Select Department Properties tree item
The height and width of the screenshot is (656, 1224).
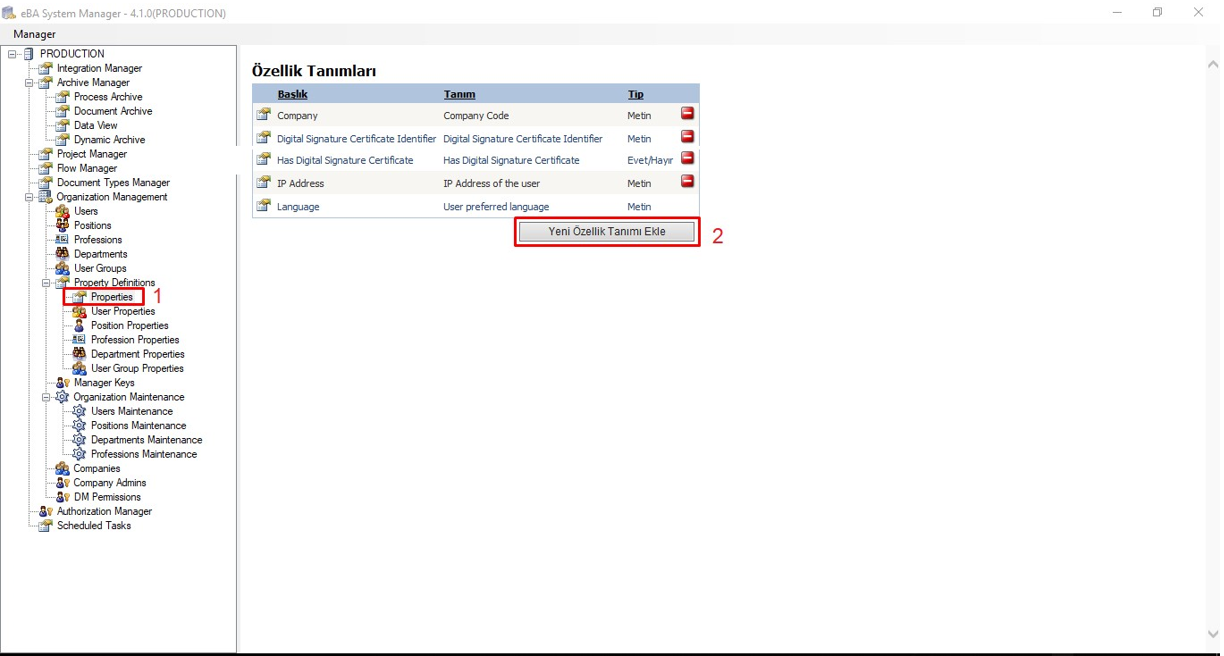[138, 354]
